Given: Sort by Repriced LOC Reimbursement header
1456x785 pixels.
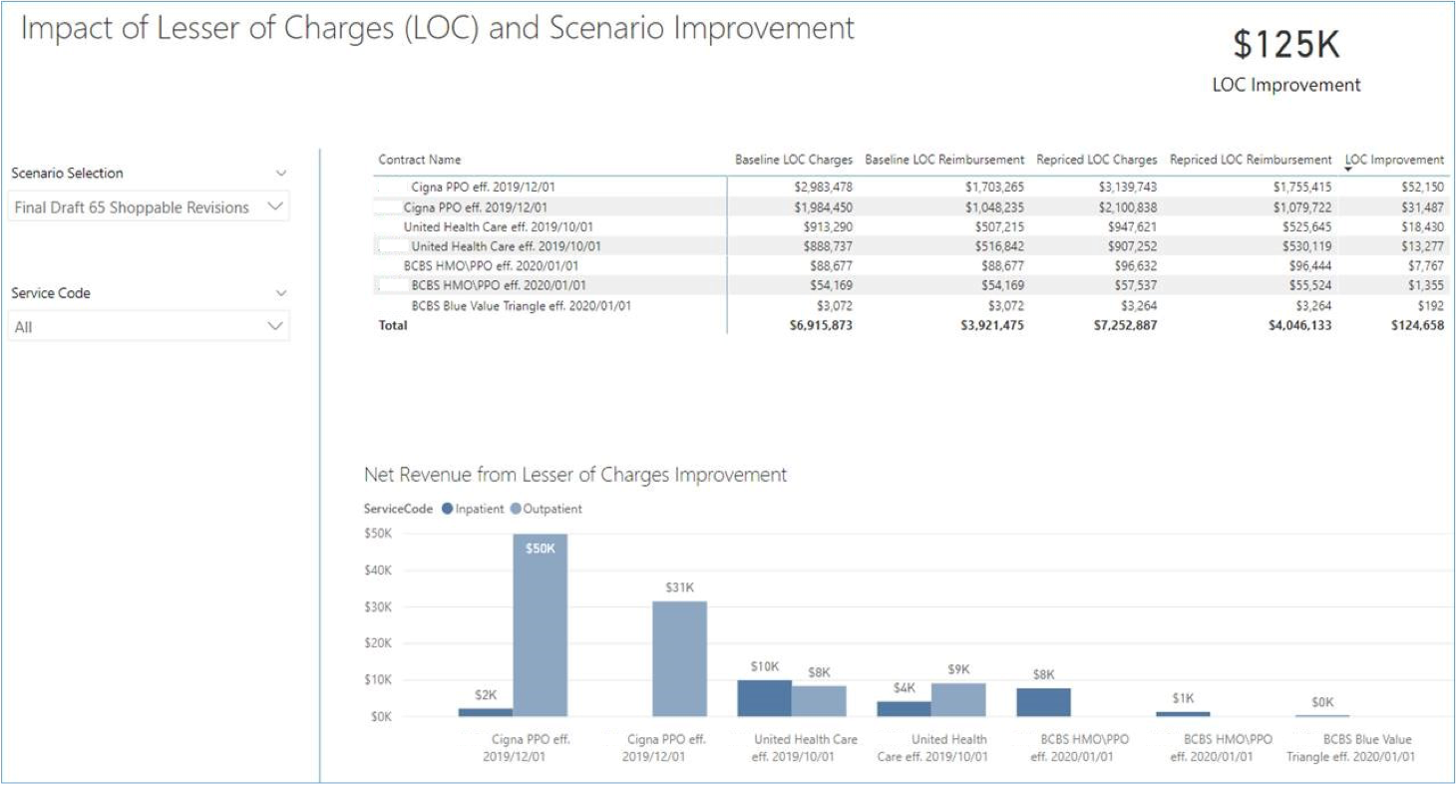Looking at the screenshot, I should pyautogui.click(x=1251, y=160).
